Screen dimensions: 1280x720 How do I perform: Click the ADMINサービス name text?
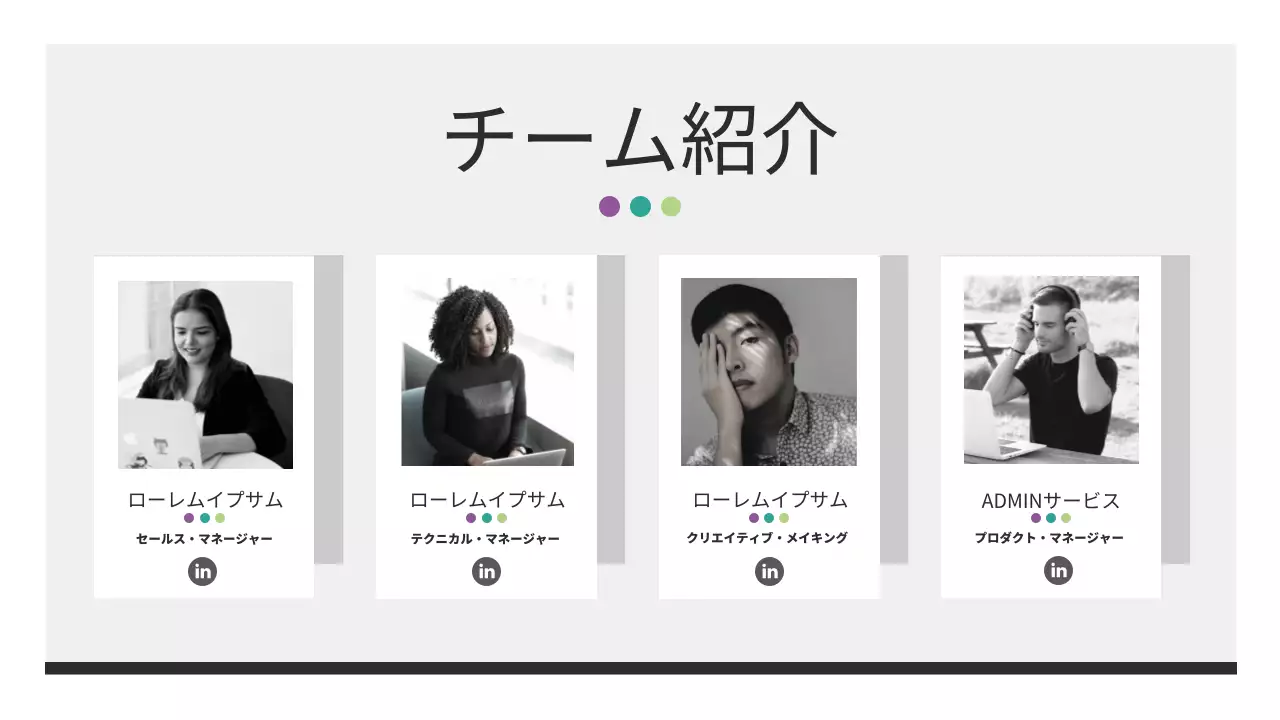point(1051,501)
